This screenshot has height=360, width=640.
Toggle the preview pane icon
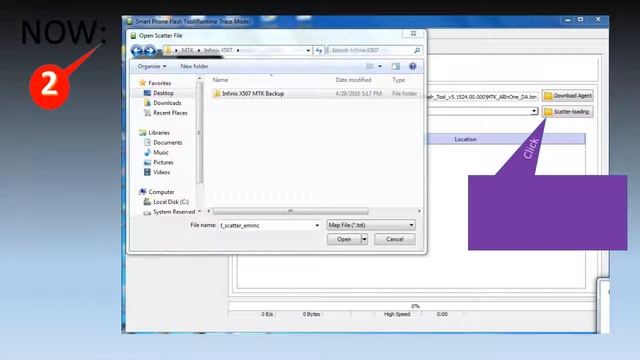click(396, 66)
